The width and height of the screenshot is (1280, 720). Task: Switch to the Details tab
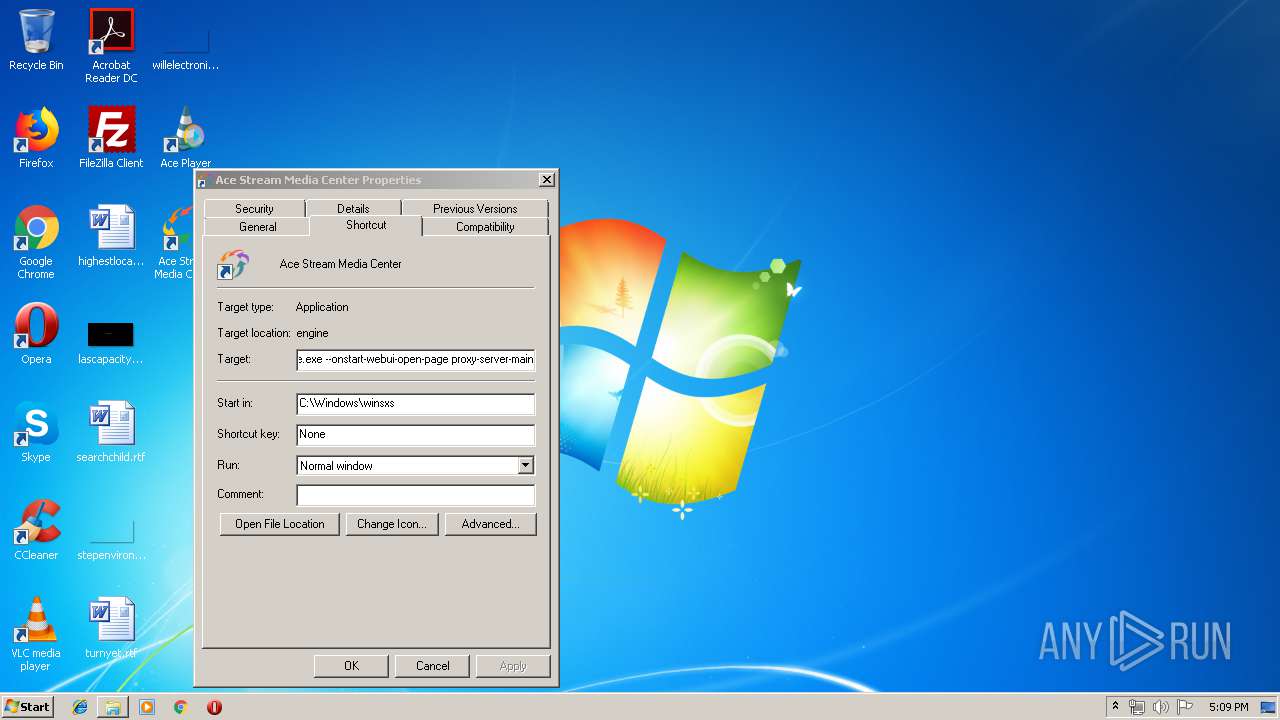pyautogui.click(x=353, y=208)
